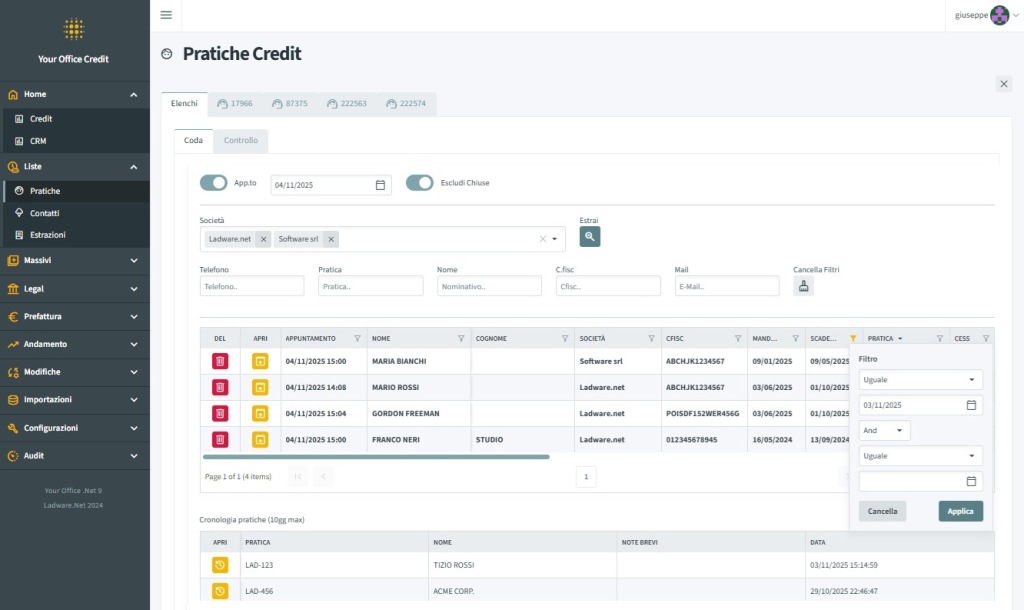The image size is (1024, 610).
Task: Click Cancella in the filter popup
Action: (882, 511)
